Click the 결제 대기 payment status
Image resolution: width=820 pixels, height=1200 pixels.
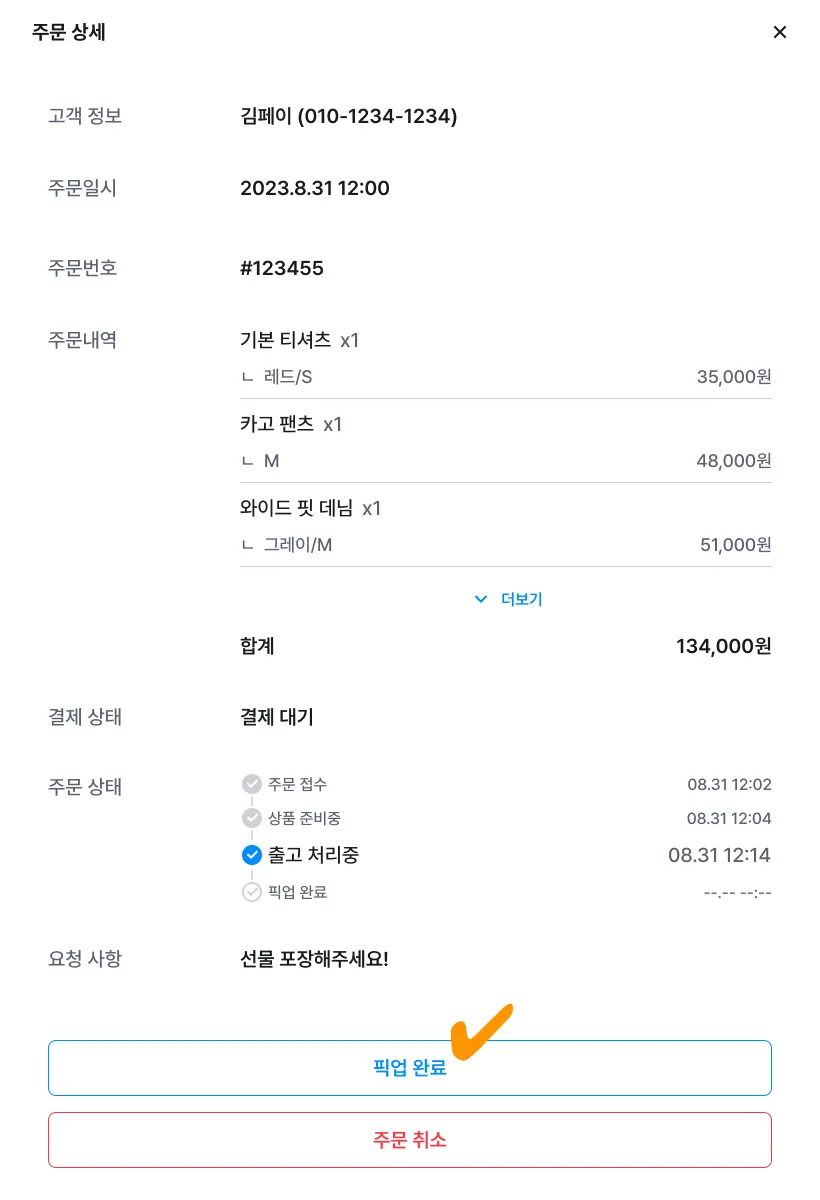(277, 717)
